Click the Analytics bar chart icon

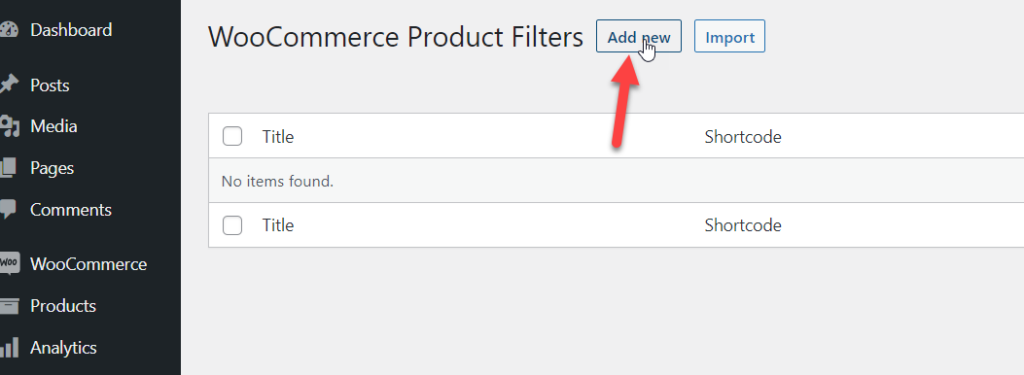(8, 348)
